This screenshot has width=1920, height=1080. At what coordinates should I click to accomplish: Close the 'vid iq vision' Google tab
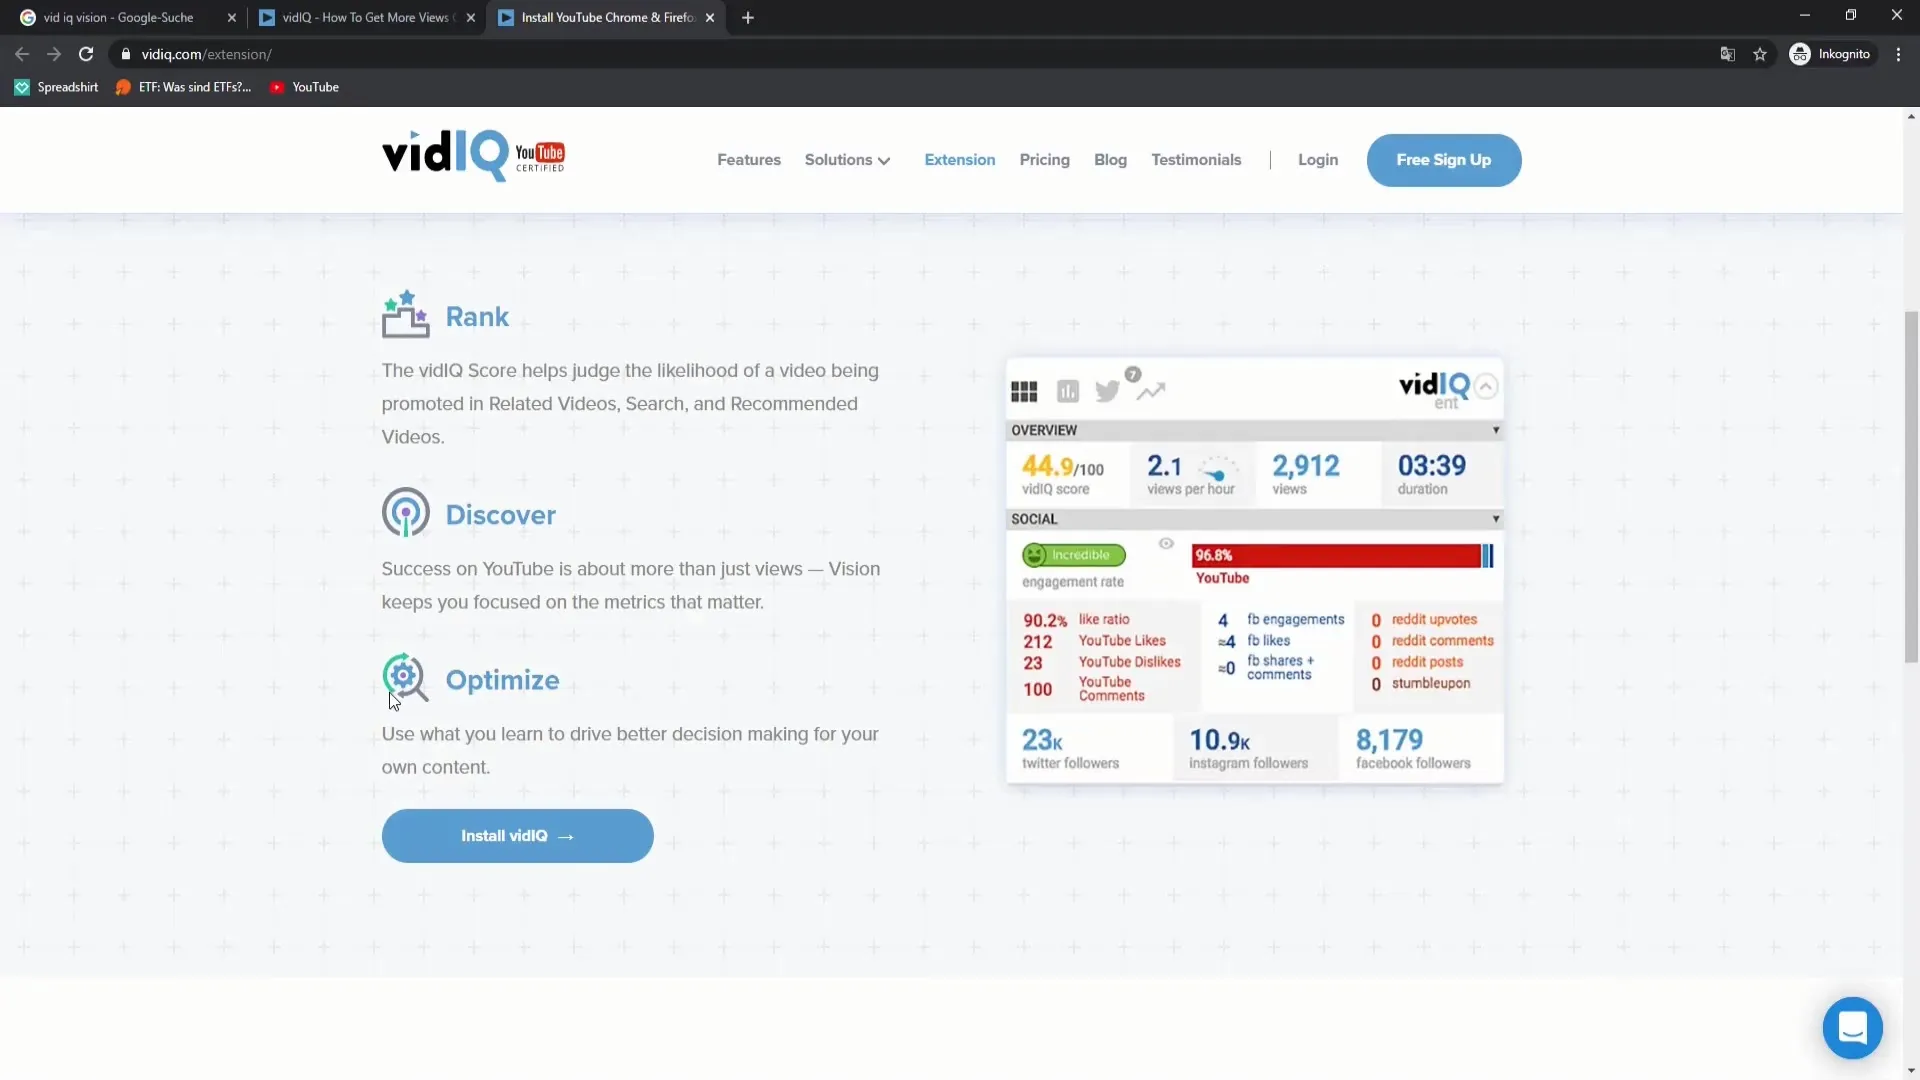coord(232,17)
